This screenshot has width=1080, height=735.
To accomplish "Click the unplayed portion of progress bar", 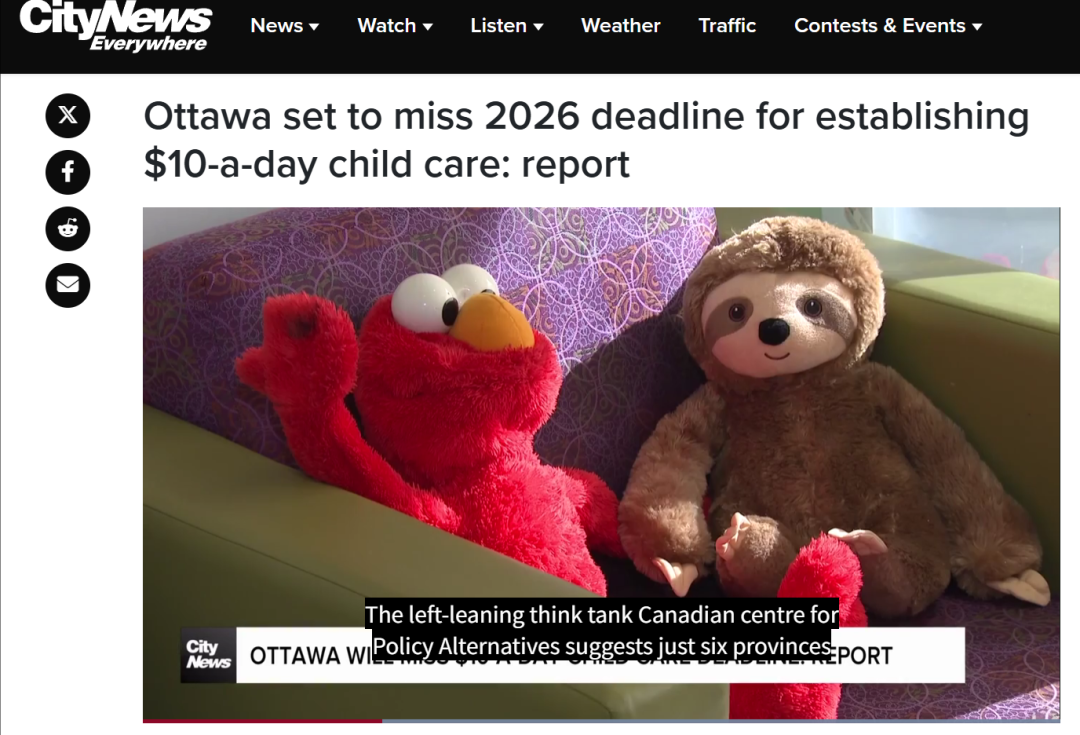I will click(721, 721).
